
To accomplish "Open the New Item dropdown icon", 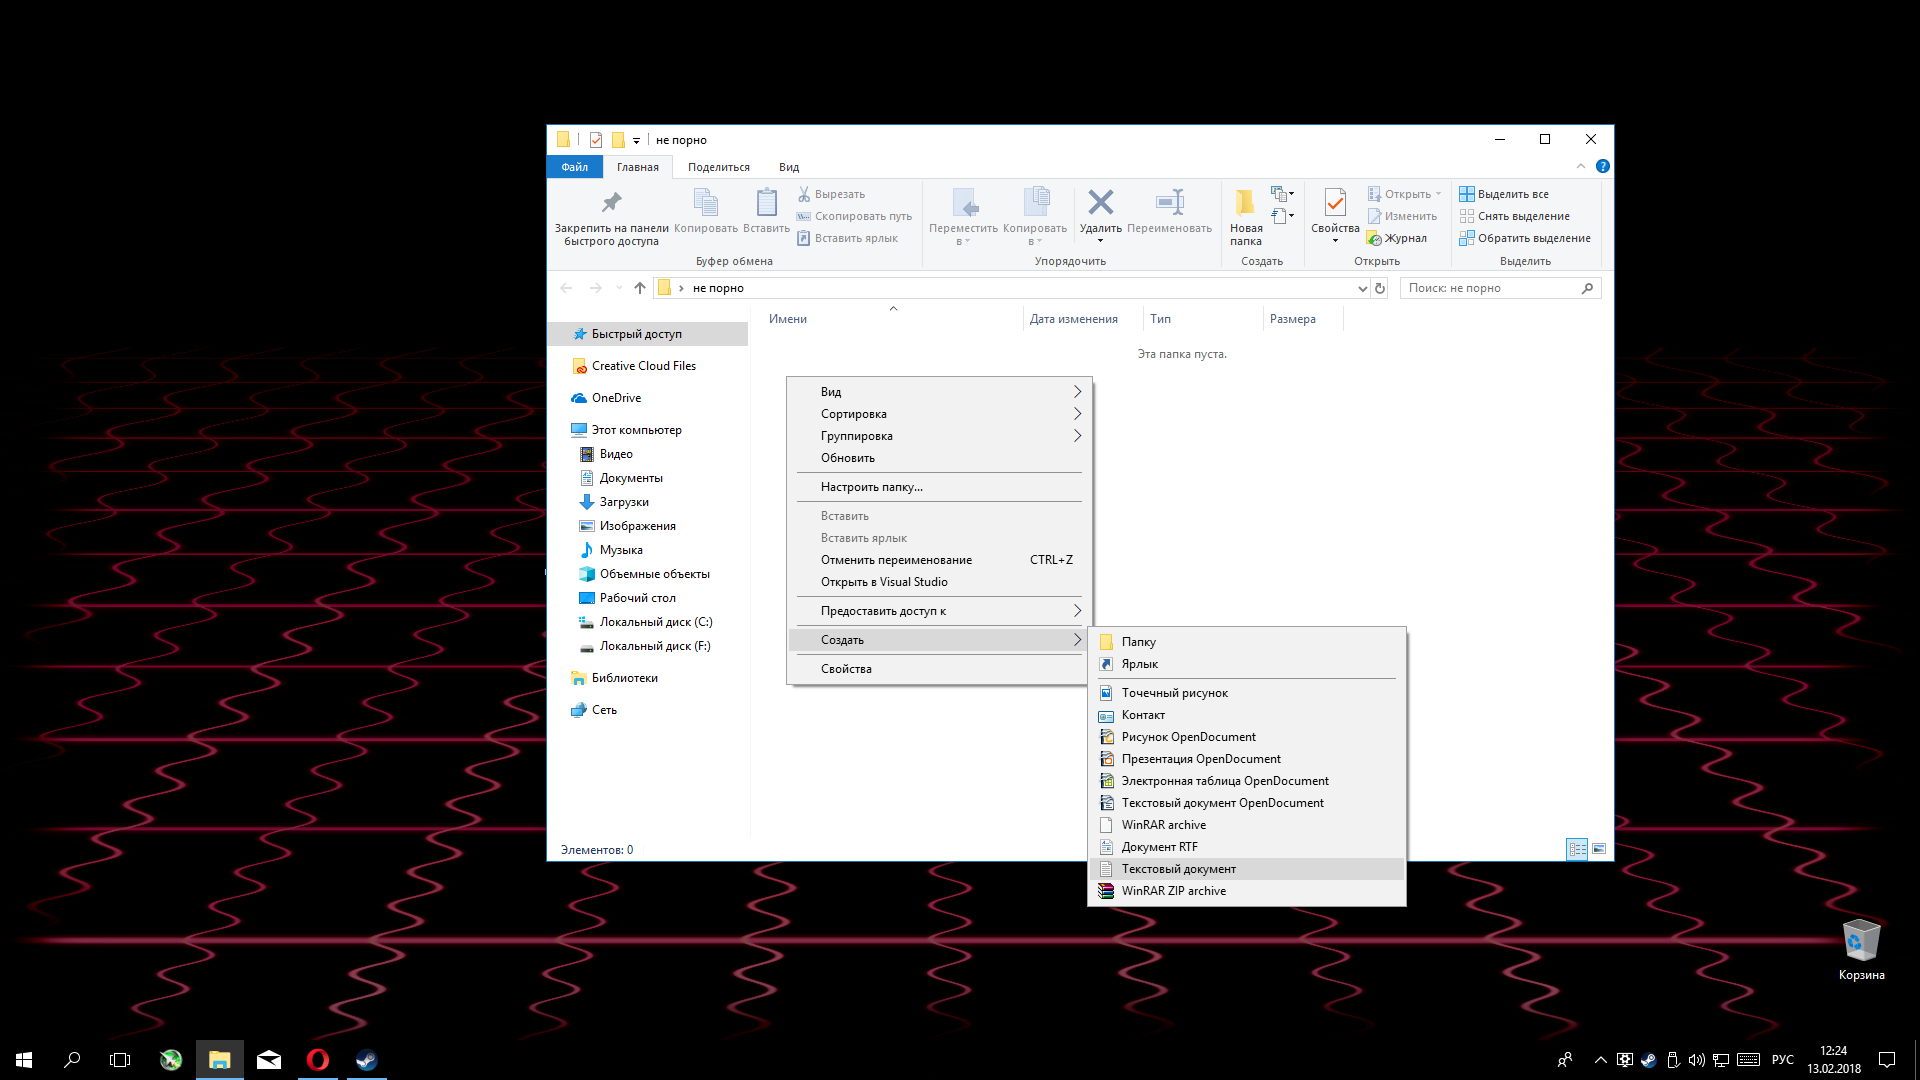I will [1282, 194].
